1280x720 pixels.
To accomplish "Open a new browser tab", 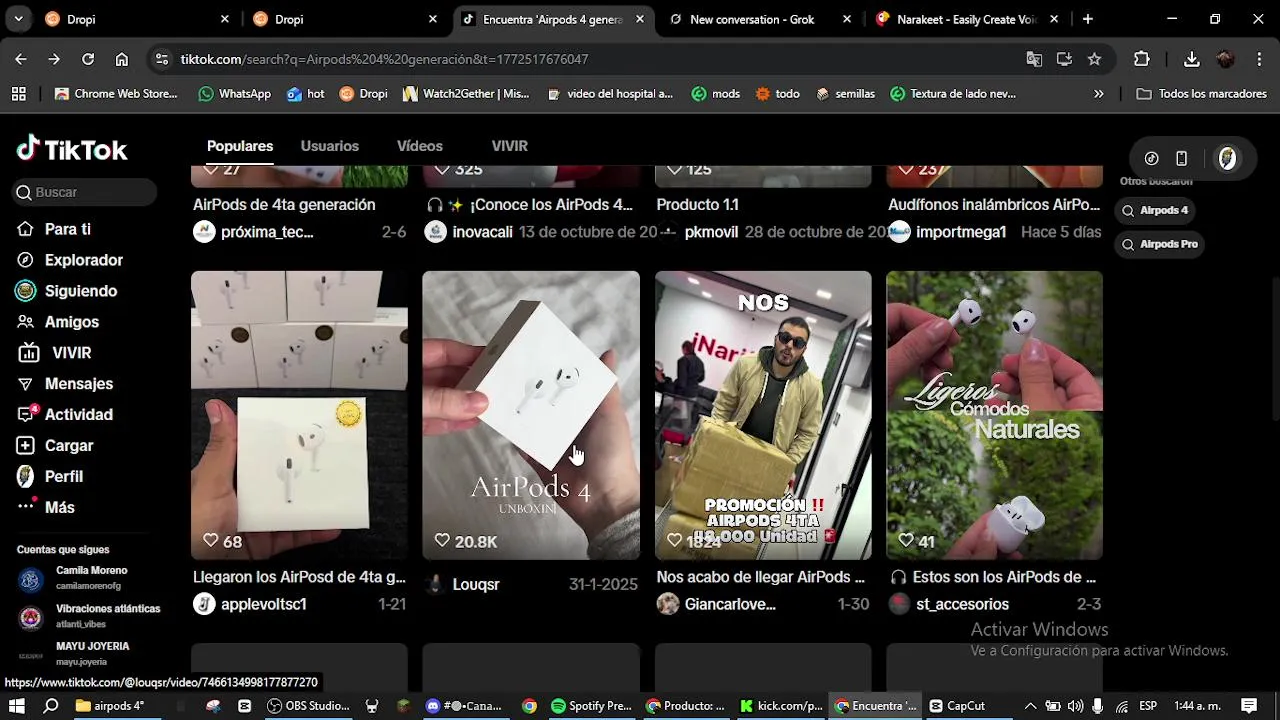I will click(x=1087, y=19).
